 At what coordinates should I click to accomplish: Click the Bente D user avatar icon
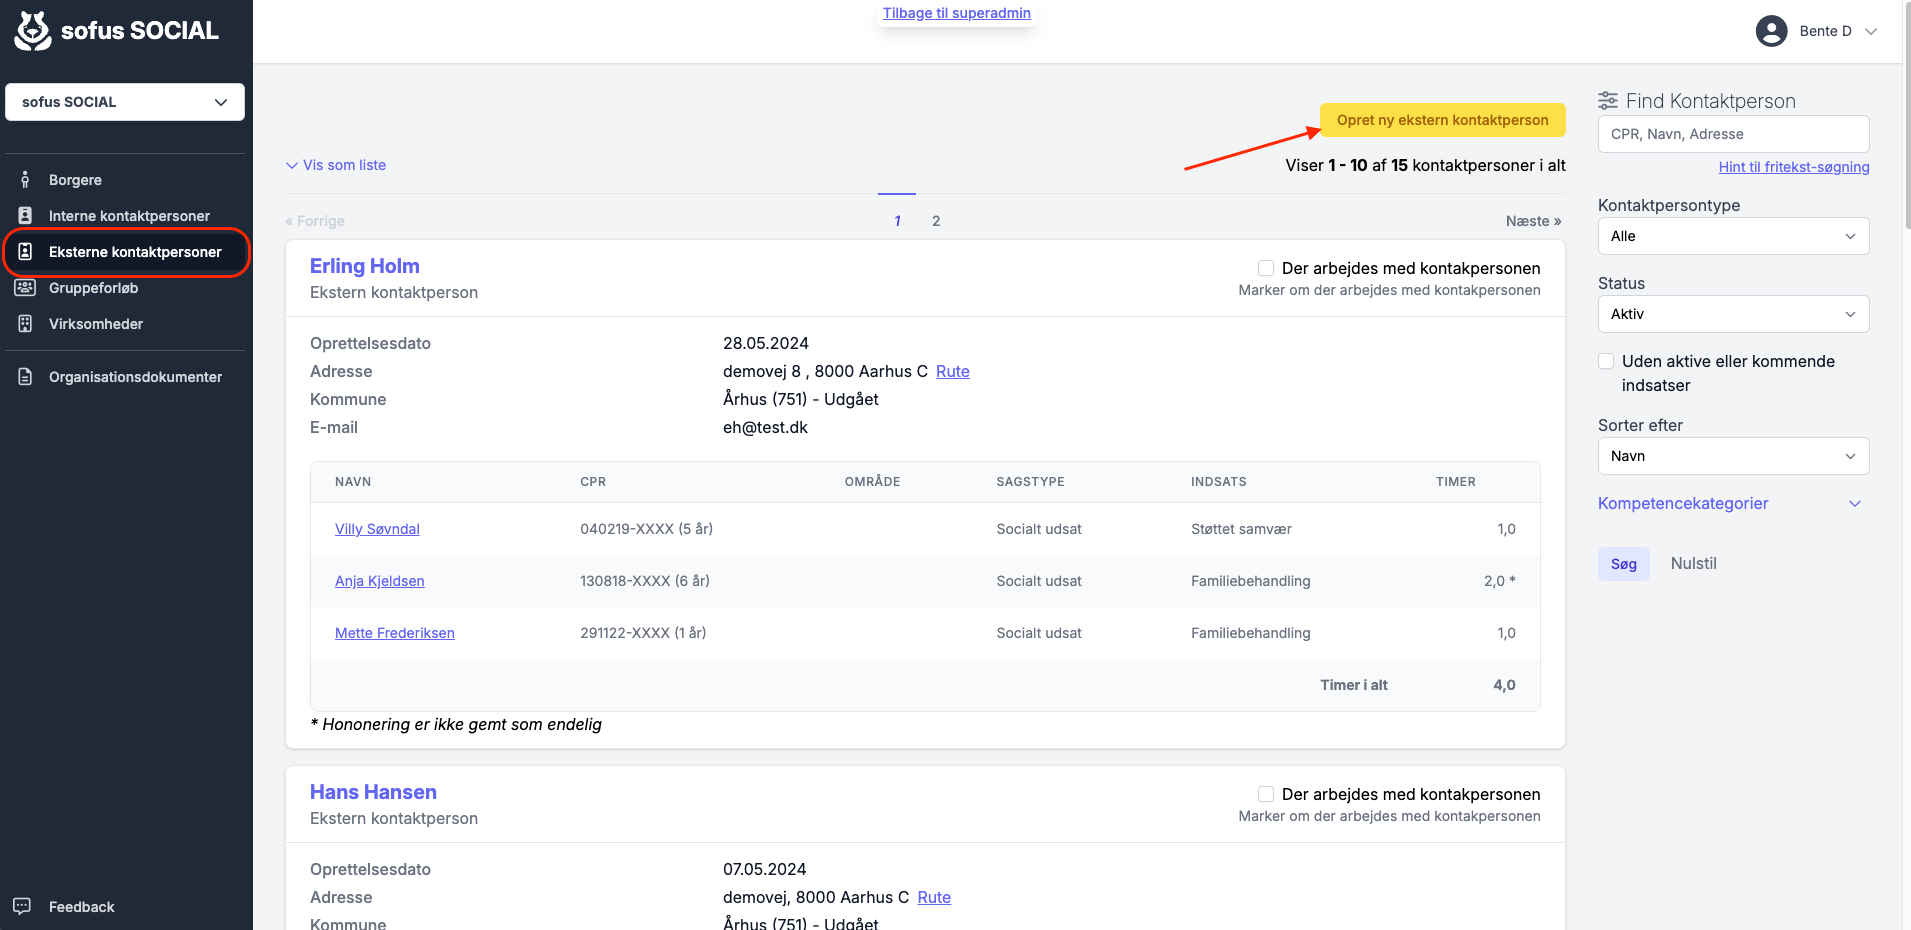click(x=1771, y=31)
